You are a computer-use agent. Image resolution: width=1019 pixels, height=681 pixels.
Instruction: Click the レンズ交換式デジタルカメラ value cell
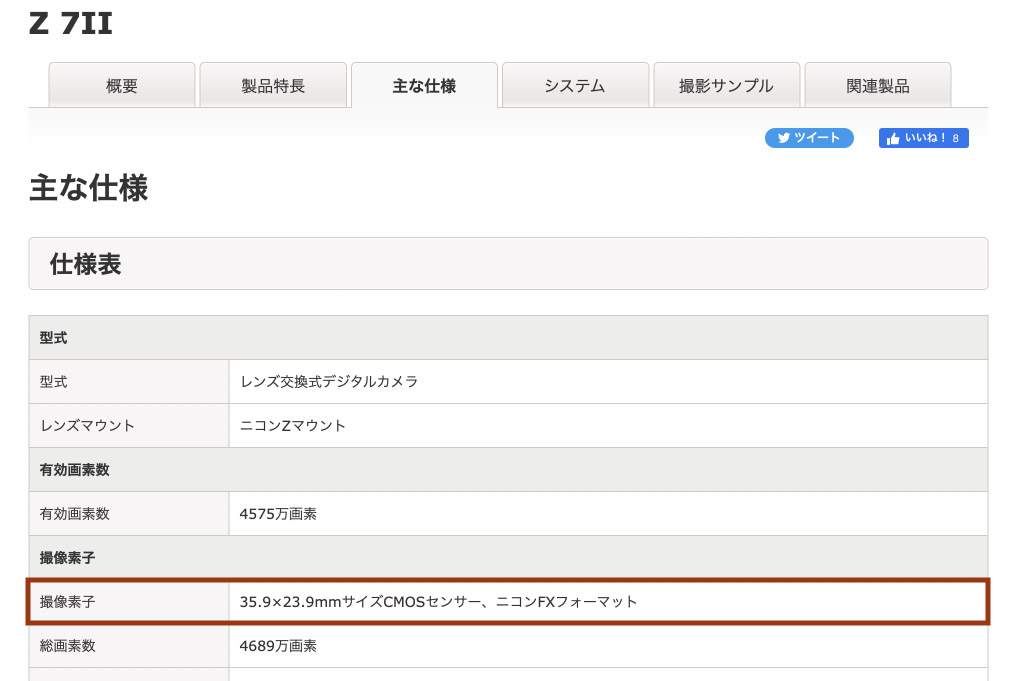tap(608, 381)
